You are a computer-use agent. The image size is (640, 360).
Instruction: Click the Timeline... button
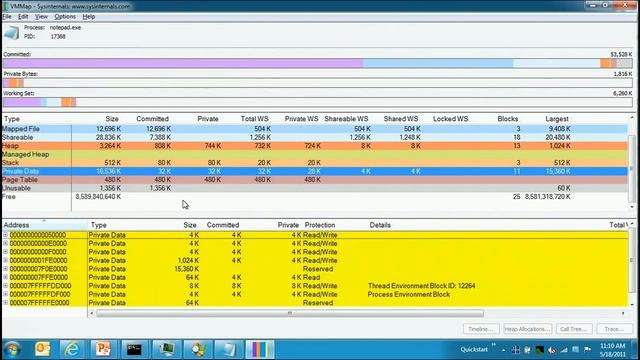481,329
